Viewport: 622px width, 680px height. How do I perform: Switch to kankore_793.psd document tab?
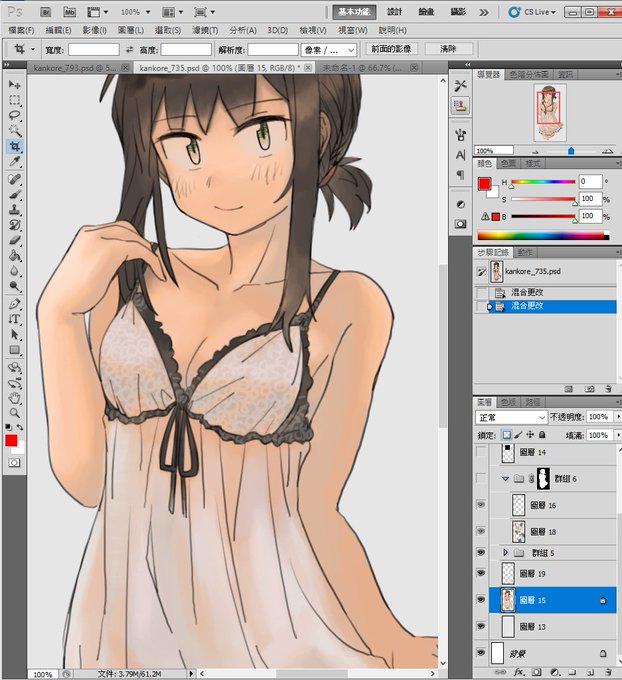click(x=75, y=68)
